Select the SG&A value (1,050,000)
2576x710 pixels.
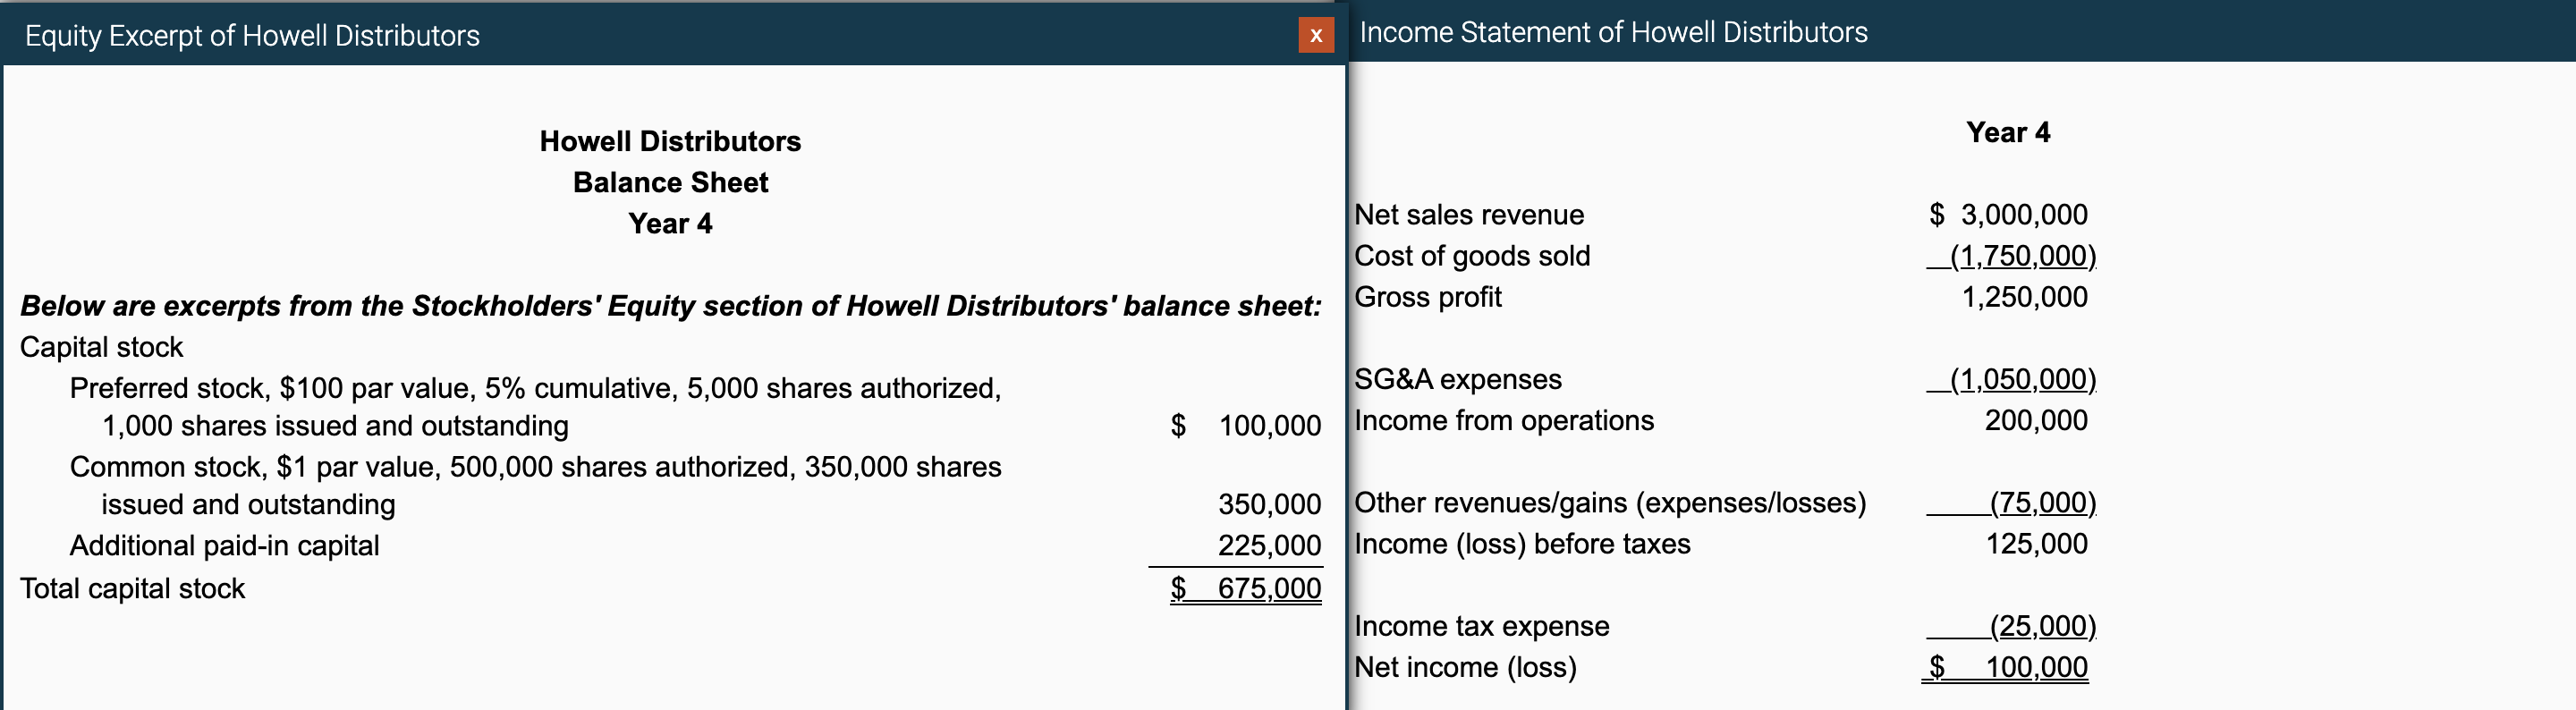point(2012,379)
